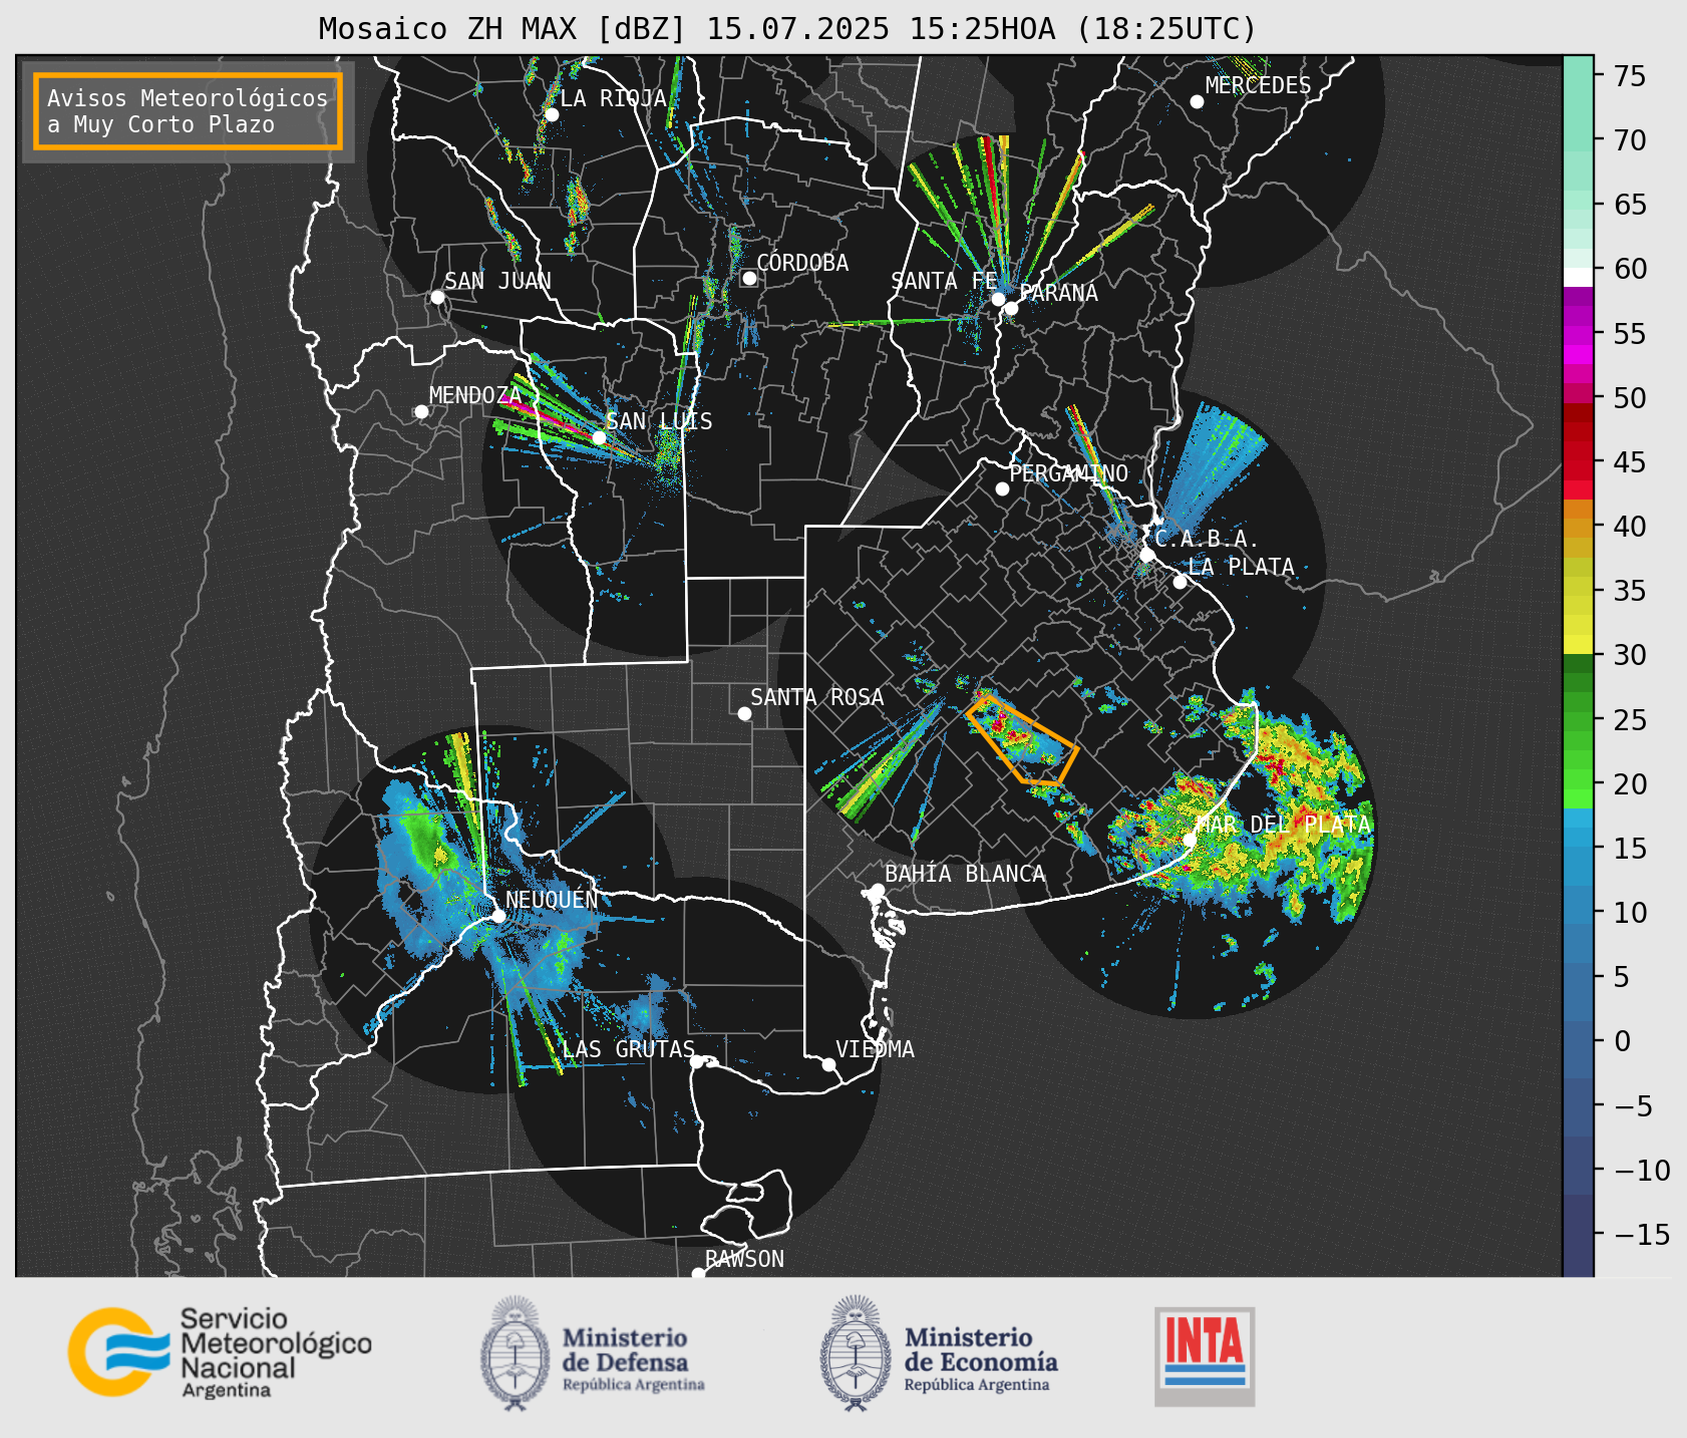Click the 35 tick label on colorbar
The image size is (1687, 1438).
pyautogui.click(x=1629, y=591)
